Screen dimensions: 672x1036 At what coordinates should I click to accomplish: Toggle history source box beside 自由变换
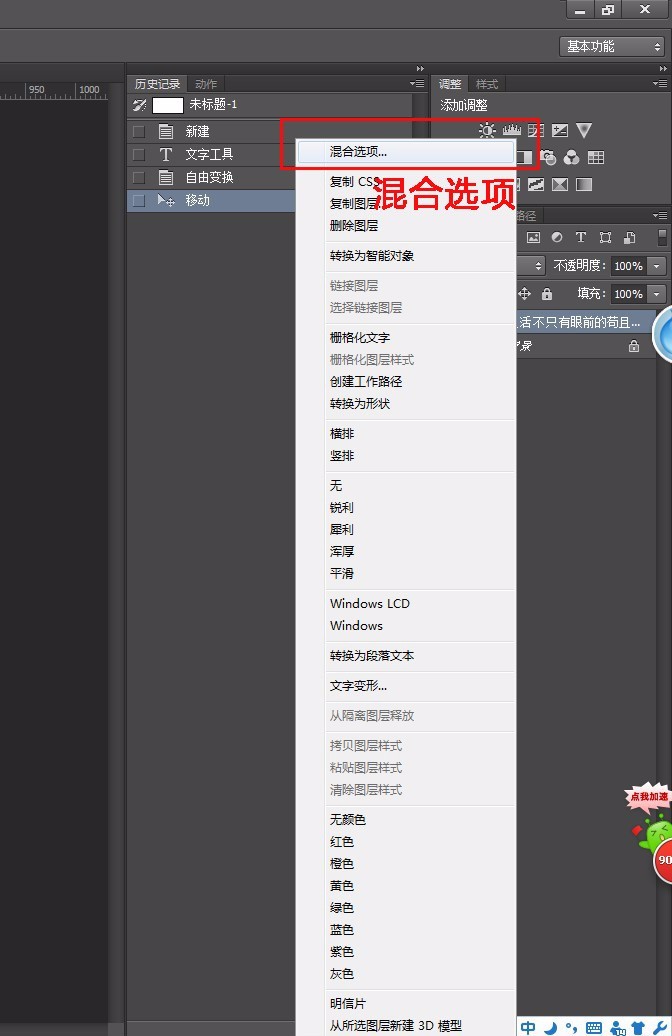139,178
